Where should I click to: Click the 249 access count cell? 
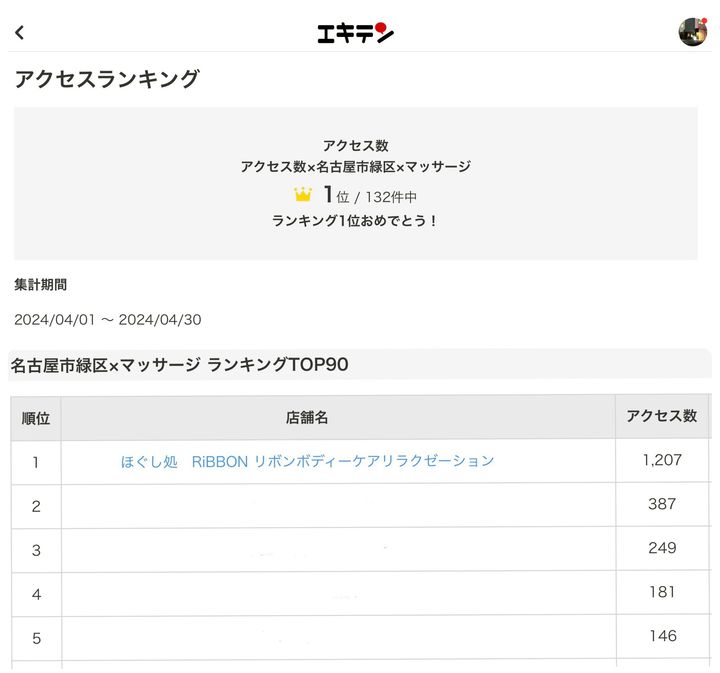pos(662,548)
